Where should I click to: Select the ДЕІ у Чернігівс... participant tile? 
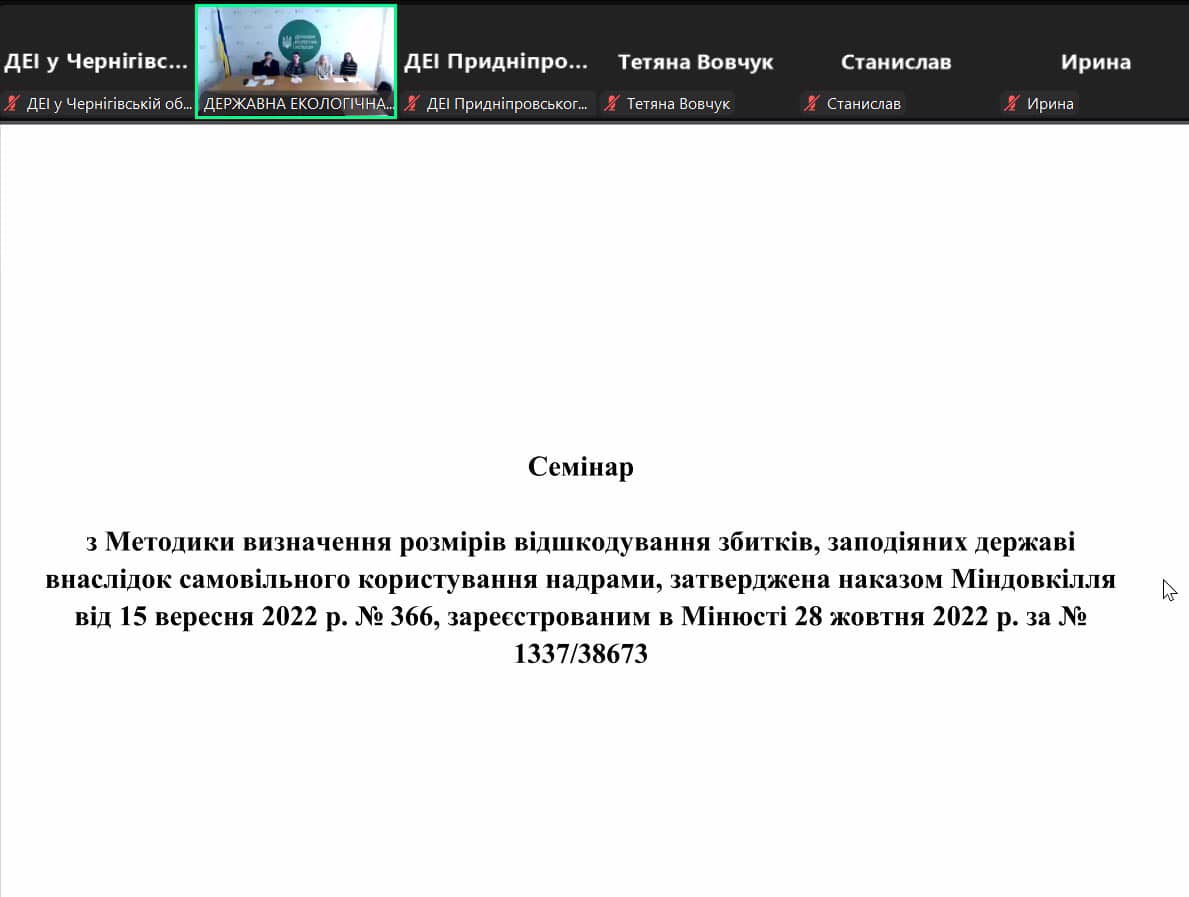tap(96, 61)
